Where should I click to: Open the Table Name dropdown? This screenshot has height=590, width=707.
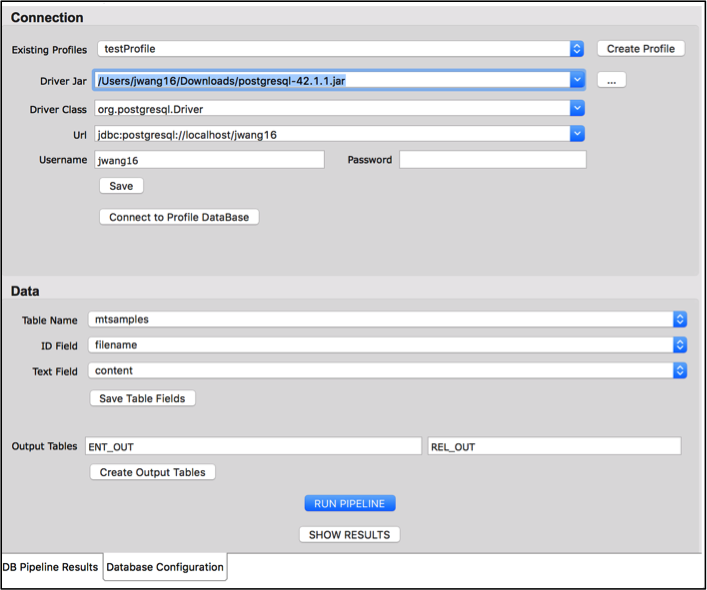[x=680, y=319]
